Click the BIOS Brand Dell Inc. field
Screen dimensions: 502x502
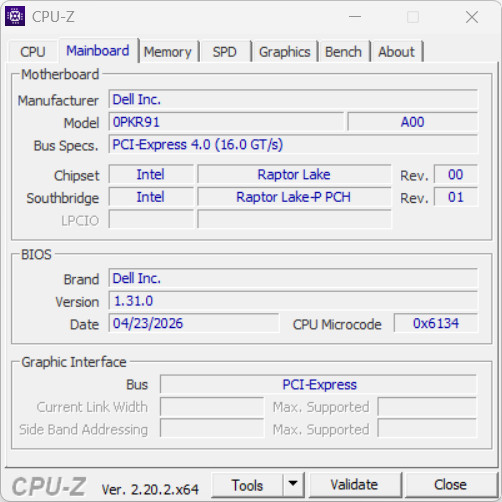pos(293,278)
